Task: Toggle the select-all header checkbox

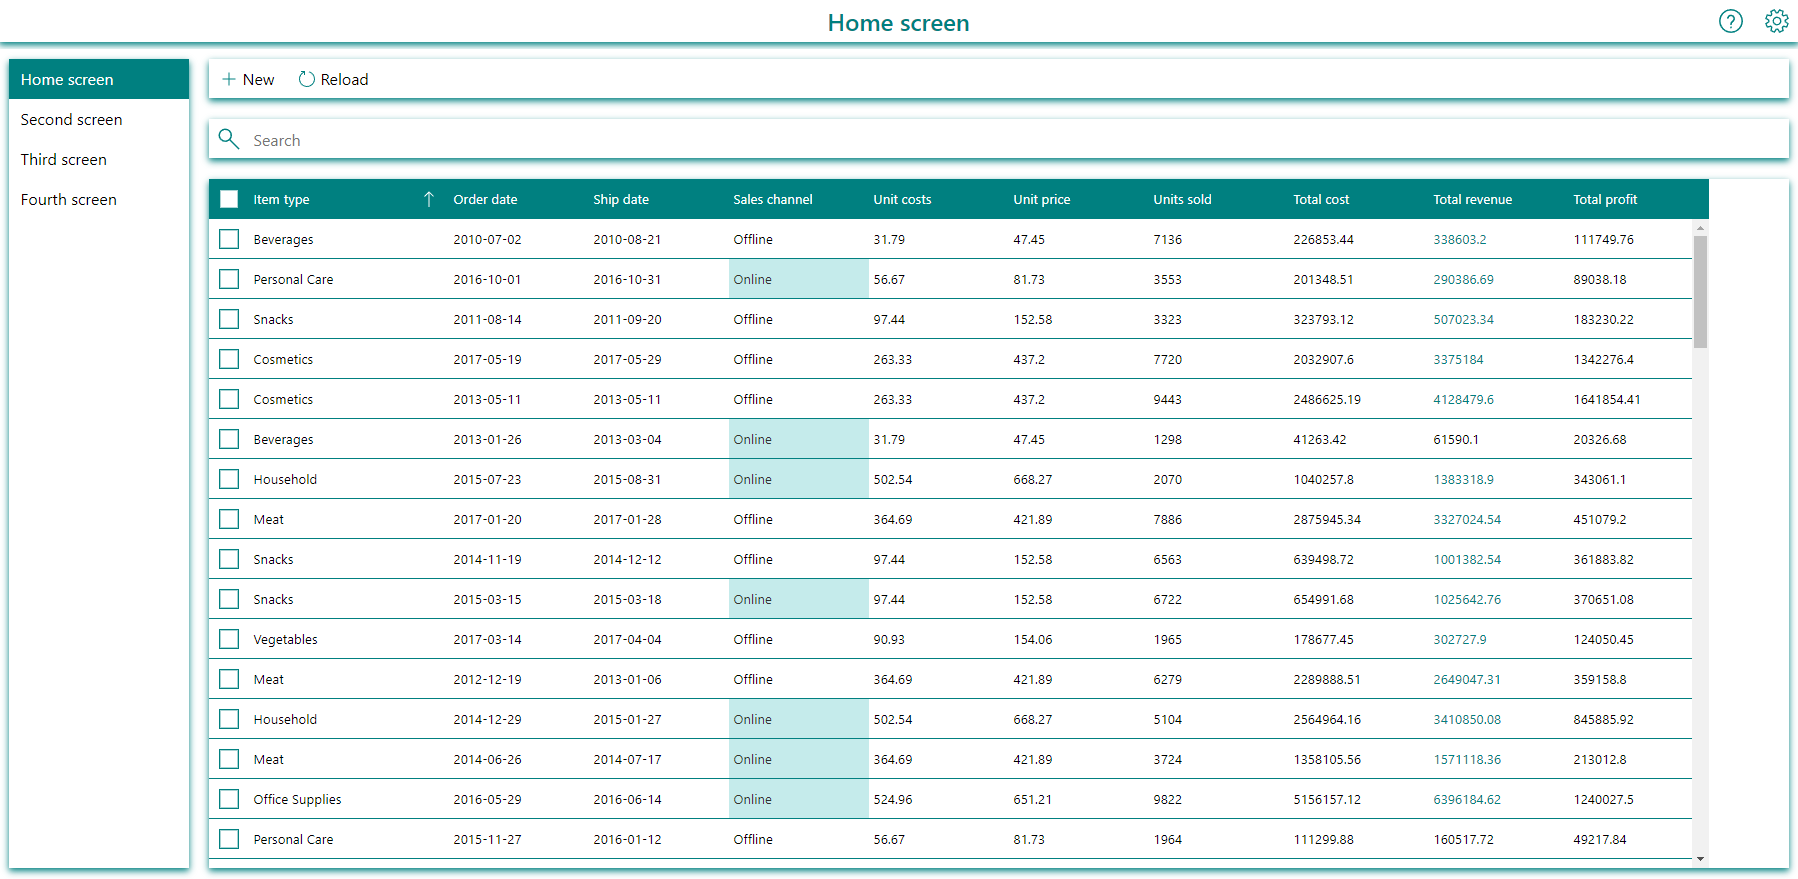Action: pyautogui.click(x=229, y=199)
